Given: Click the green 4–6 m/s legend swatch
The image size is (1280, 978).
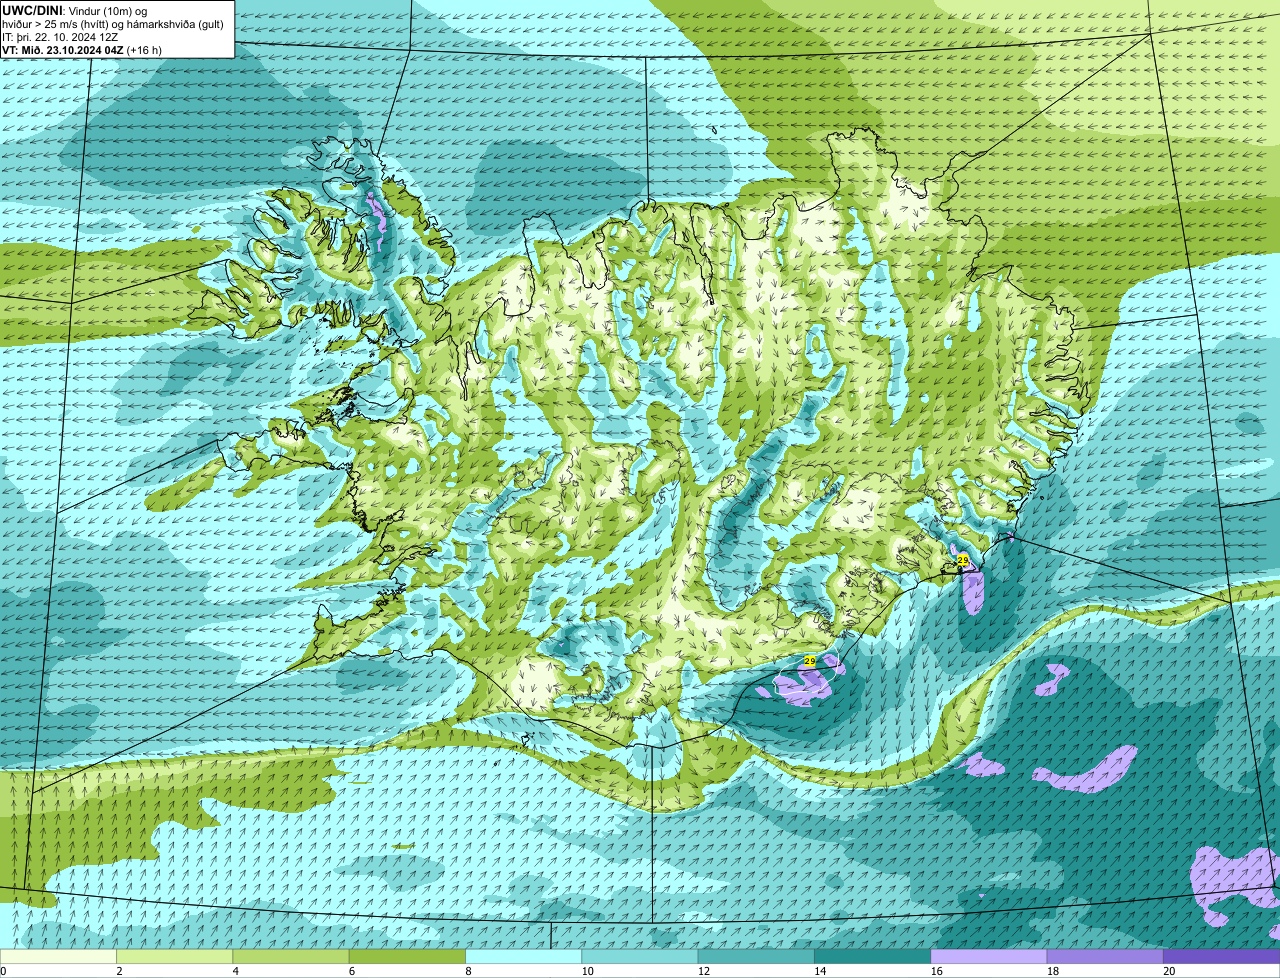Looking at the screenshot, I should 291,956.
